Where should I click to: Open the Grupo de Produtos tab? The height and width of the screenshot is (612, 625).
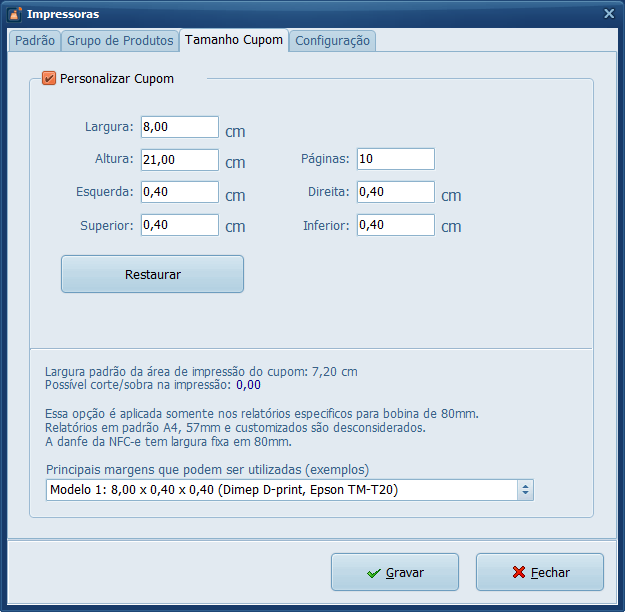tap(120, 41)
